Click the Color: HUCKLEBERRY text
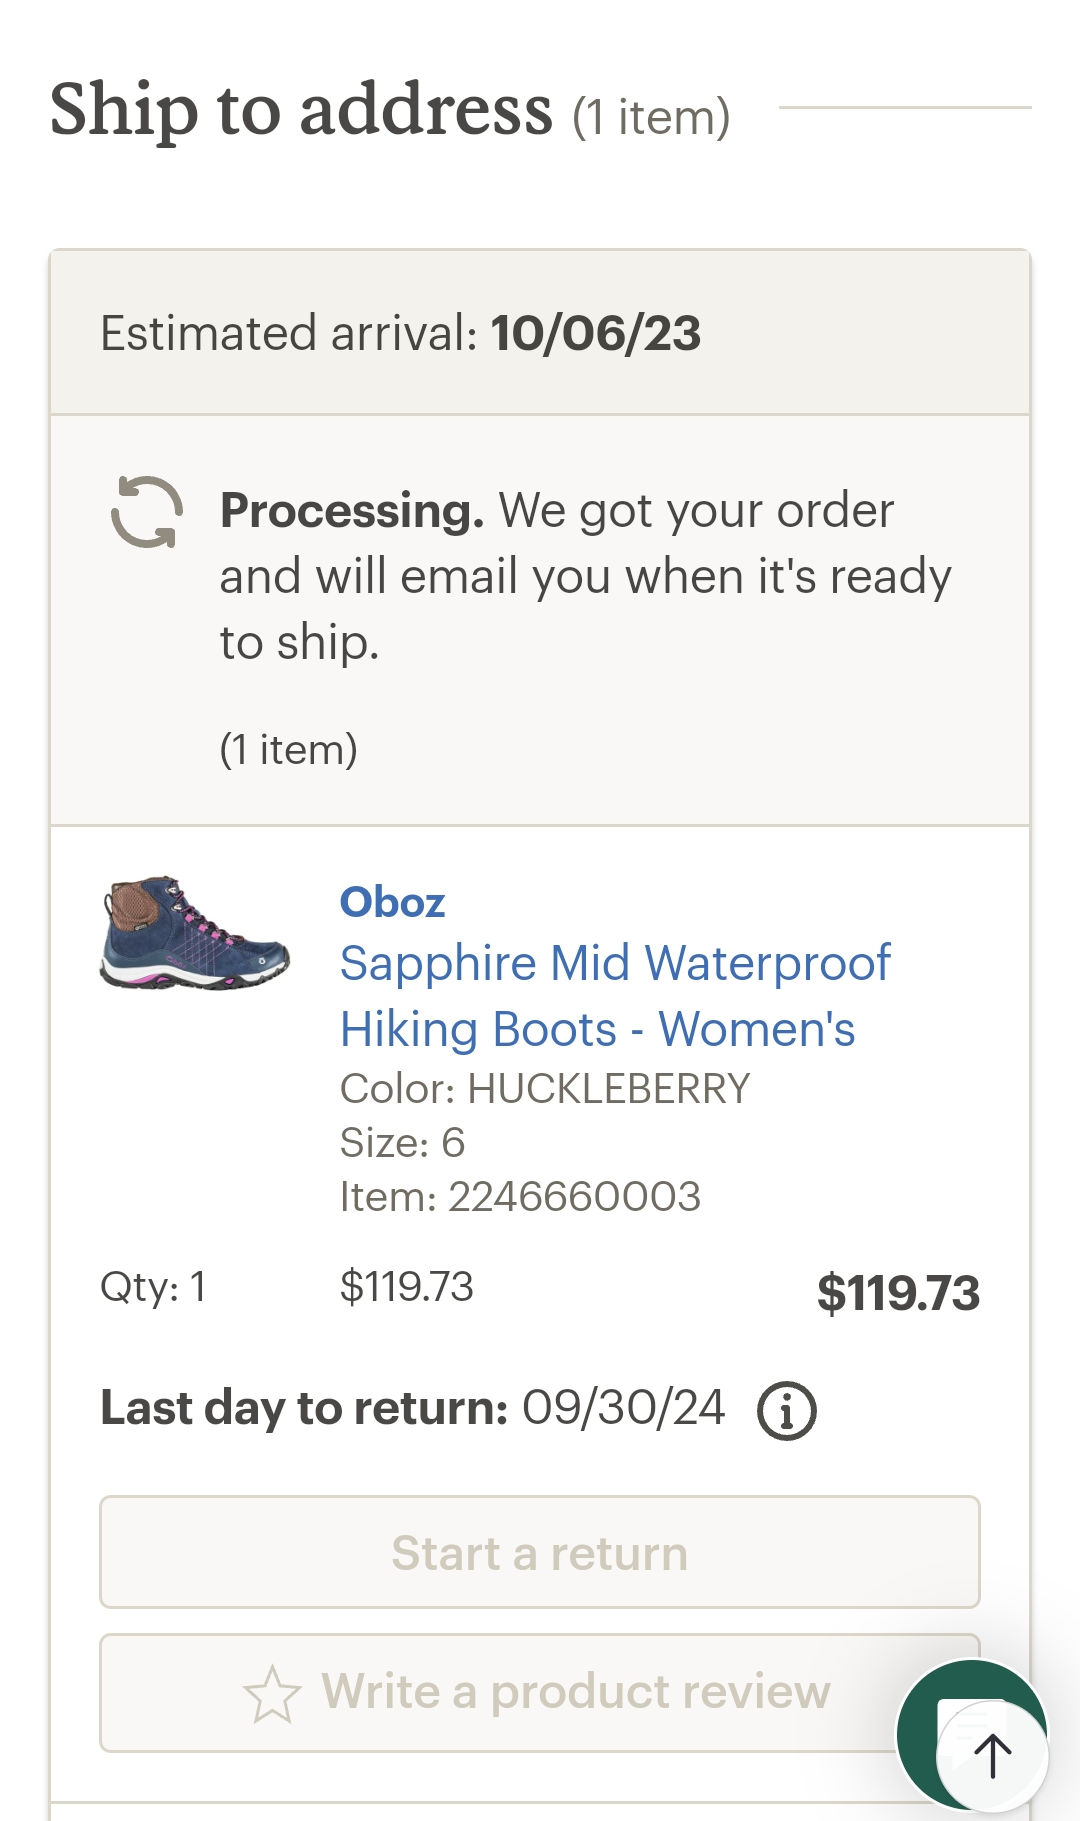The image size is (1080, 1821). click(545, 1088)
